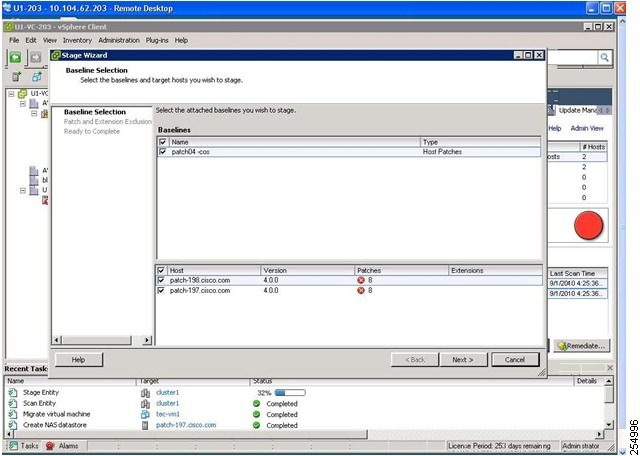Click the Remediate... button

point(582,346)
